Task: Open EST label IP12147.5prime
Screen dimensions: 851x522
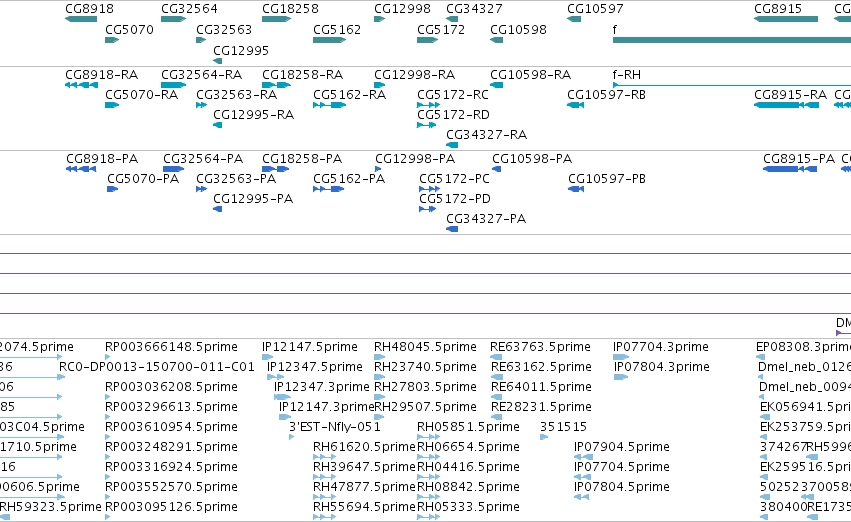Action: [310, 347]
